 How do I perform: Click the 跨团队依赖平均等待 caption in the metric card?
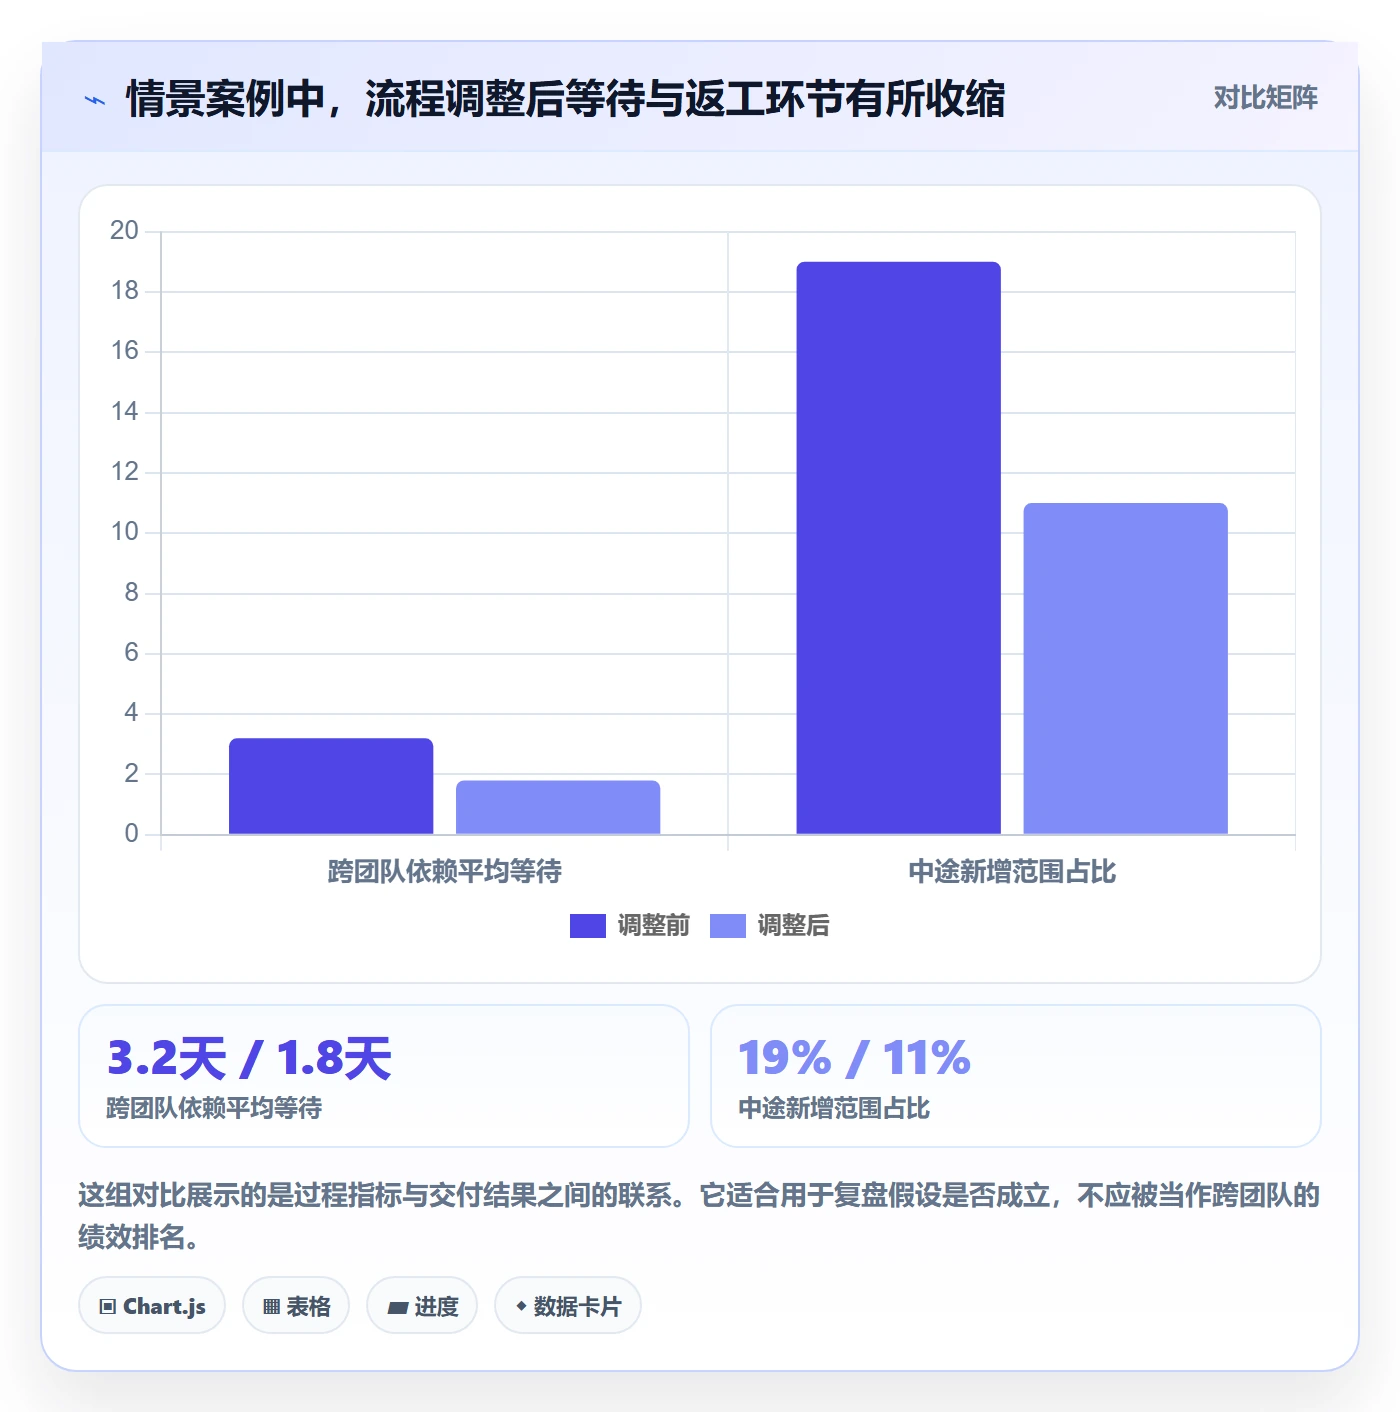coord(214,1108)
